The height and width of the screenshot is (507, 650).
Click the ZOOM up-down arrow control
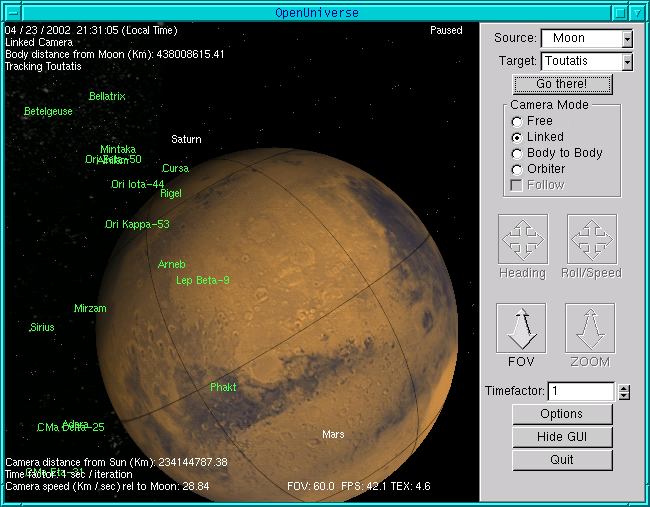[x=590, y=328]
